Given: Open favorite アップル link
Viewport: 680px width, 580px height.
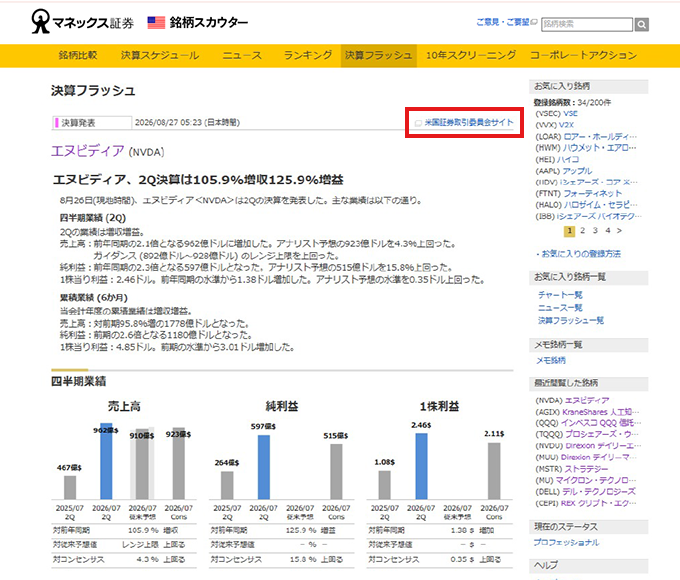Looking at the screenshot, I should pos(577,171).
